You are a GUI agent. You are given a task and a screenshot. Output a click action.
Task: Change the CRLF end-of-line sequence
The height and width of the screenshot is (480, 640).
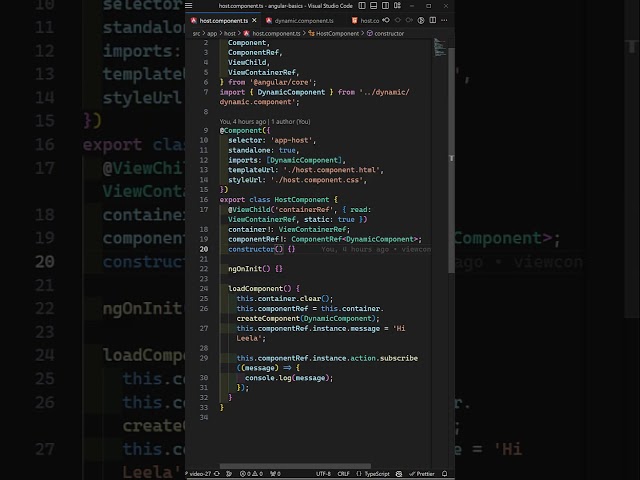[x=343, y=474]
